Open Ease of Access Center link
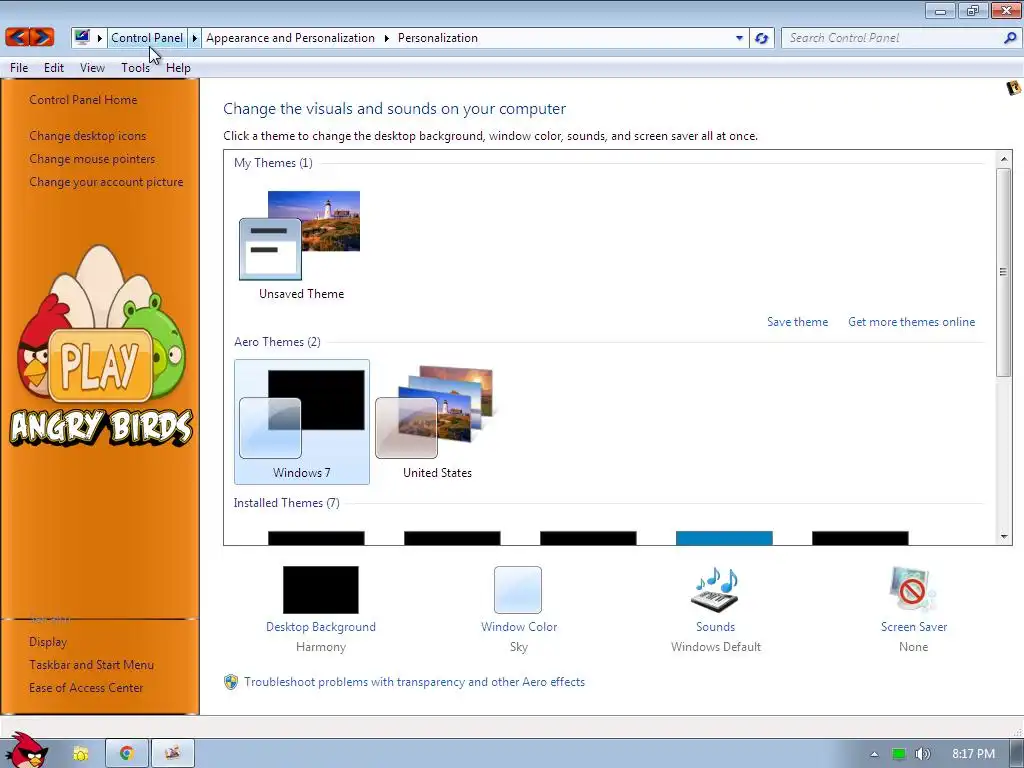1024x768 pixels. (86, 688)
